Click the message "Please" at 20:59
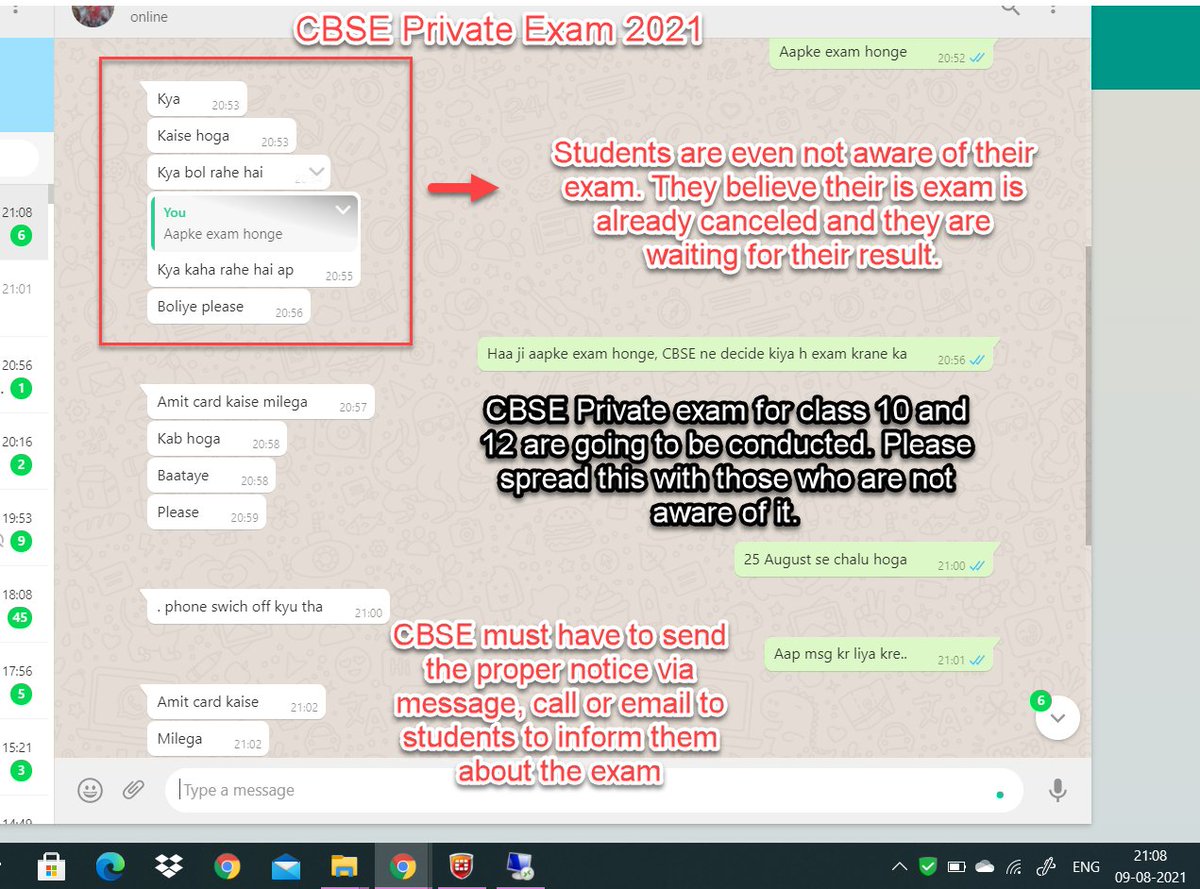Screen dimensions: 1200x889 click(x=205, y=512)
